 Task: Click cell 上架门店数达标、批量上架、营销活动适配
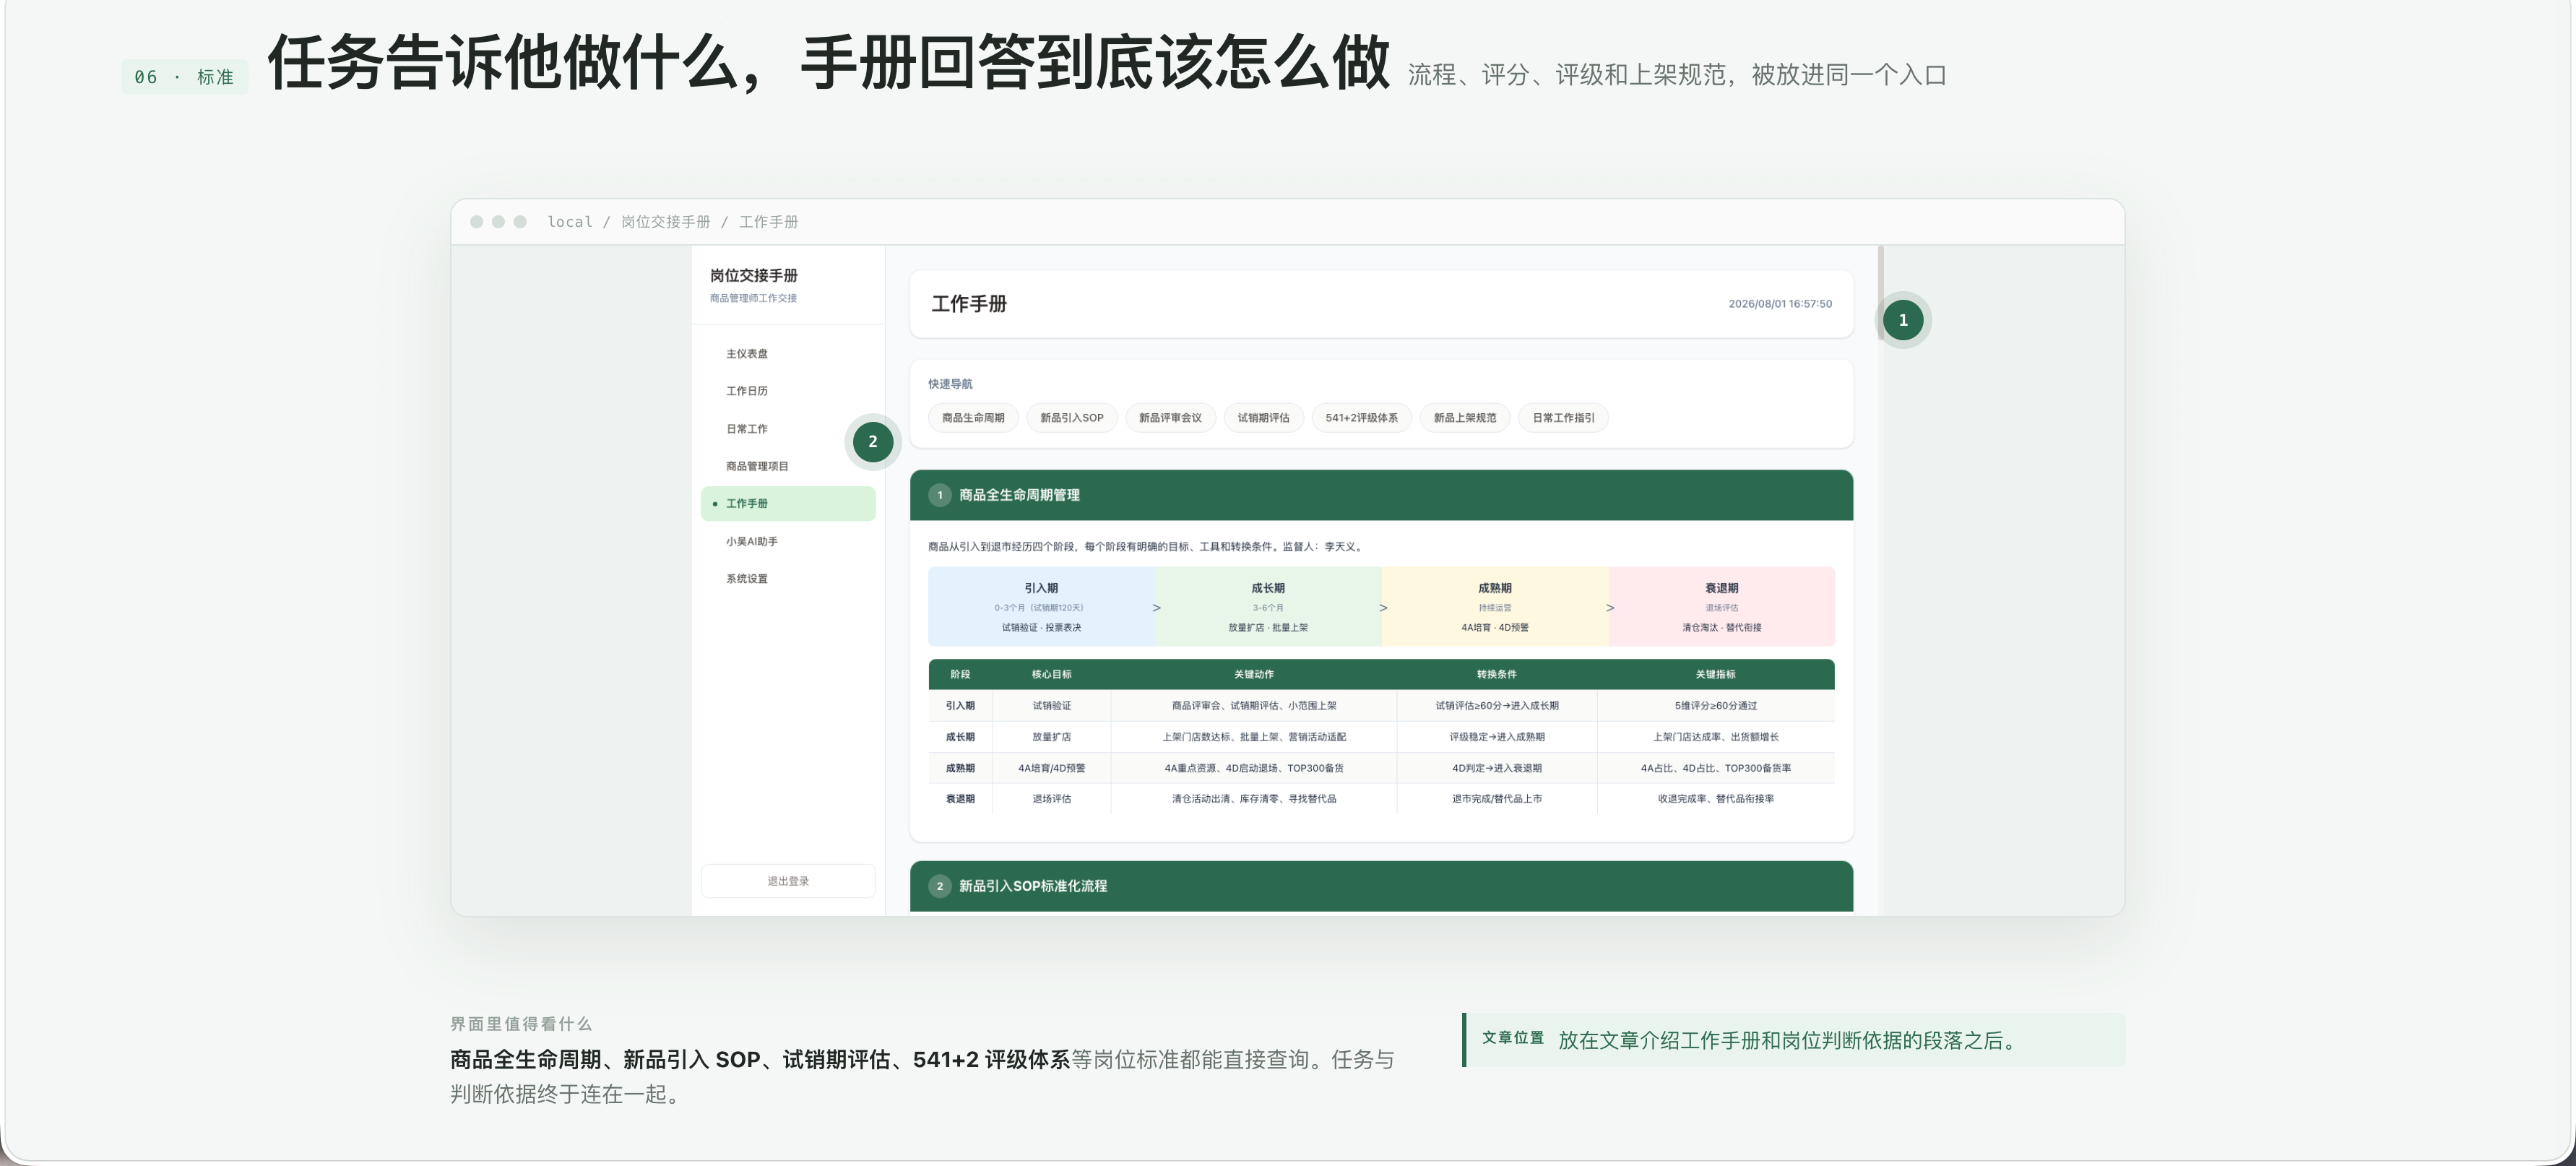(1254, 737)
